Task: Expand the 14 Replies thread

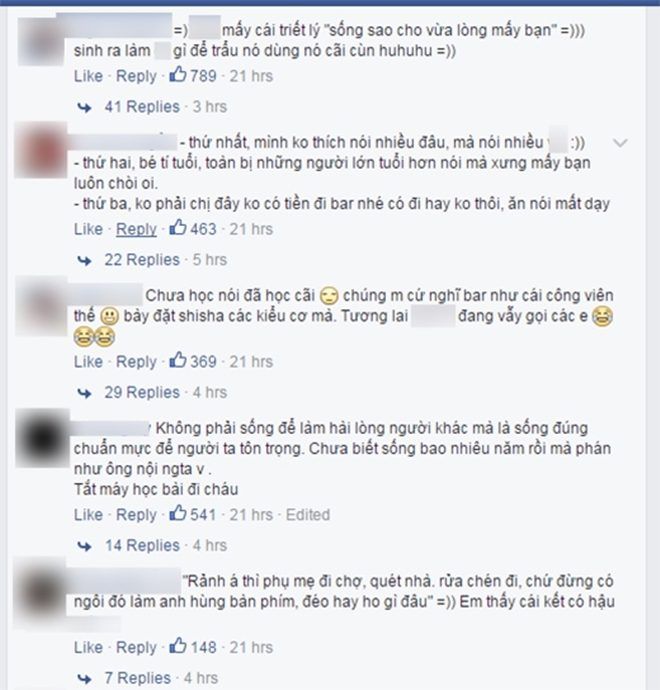Action: tap(142, 545)
